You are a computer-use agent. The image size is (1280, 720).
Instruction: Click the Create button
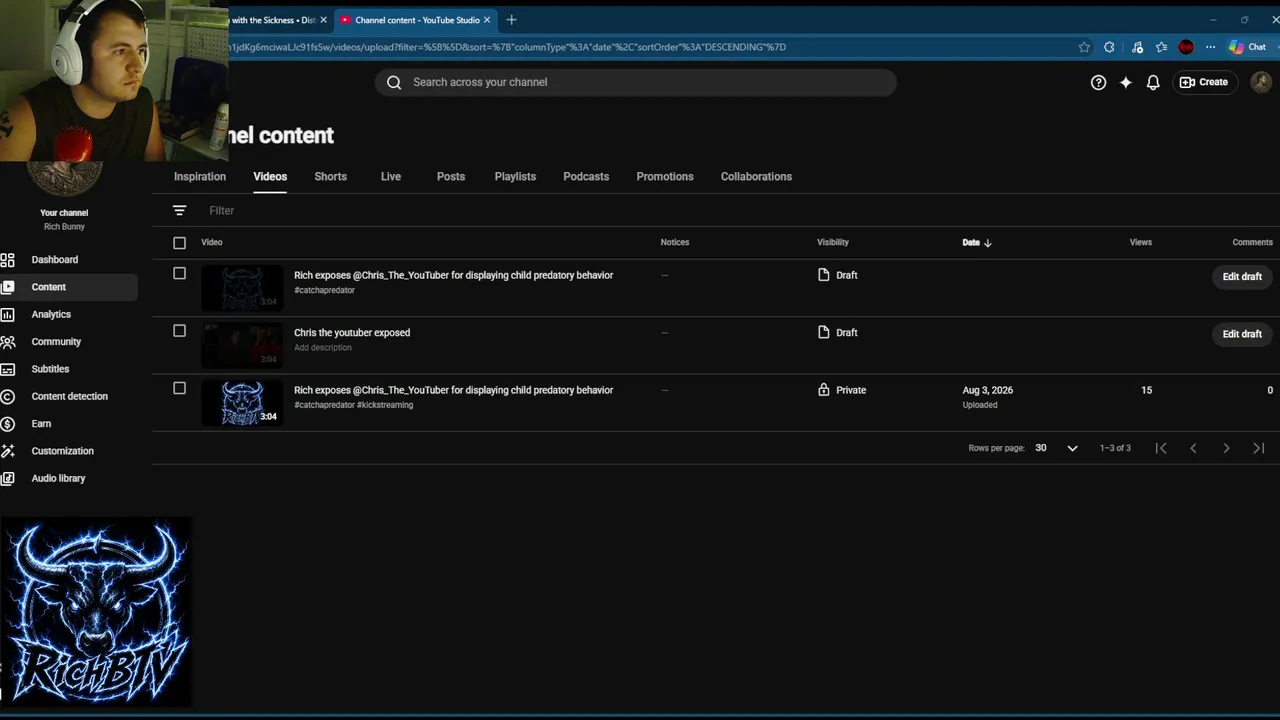[1204, 82]
